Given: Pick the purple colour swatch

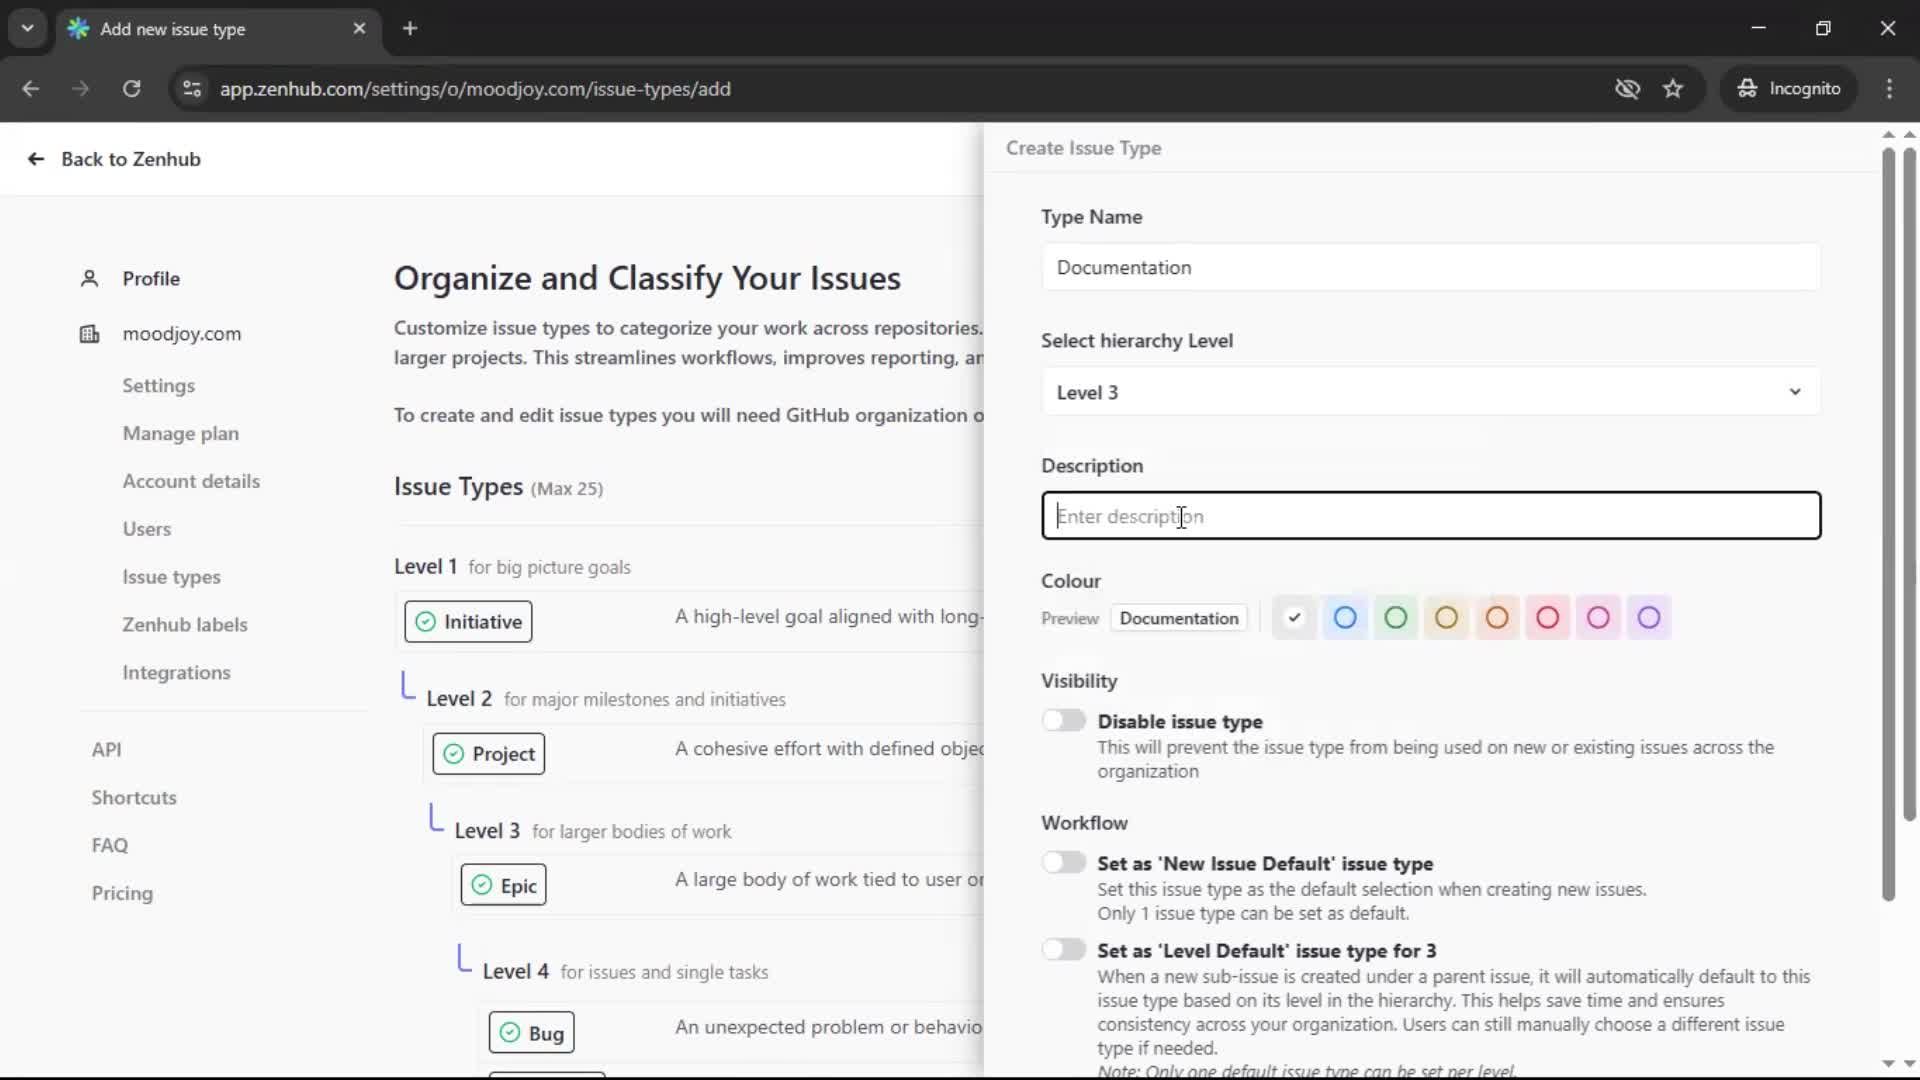Looking at the screenshot, I should [x=1648, y=617].
